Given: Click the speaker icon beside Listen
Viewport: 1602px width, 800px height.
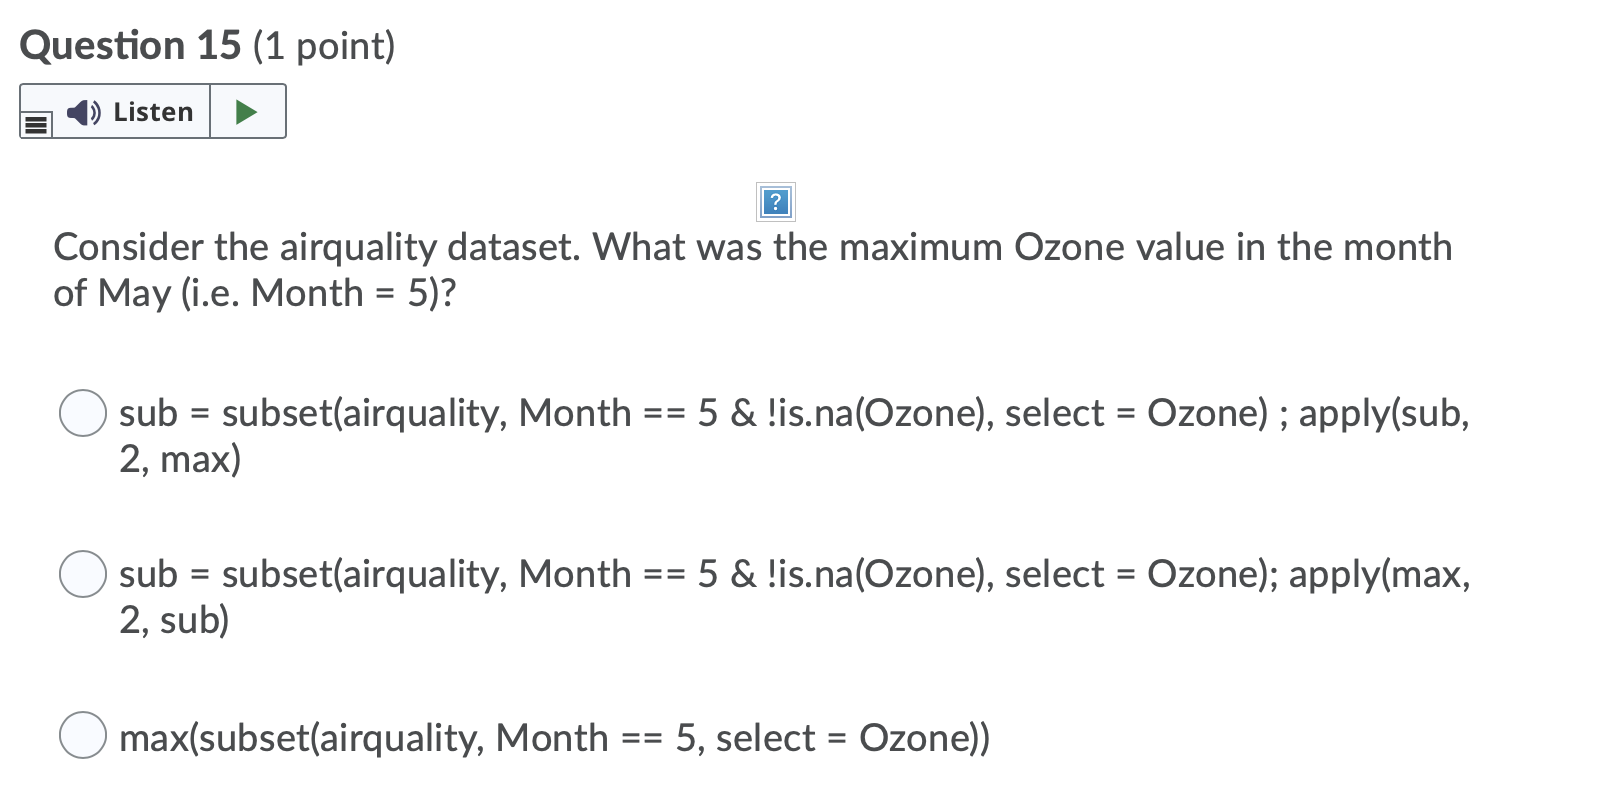Looking at the screenshot, I should pyautogui.click(x=84, y=112).
